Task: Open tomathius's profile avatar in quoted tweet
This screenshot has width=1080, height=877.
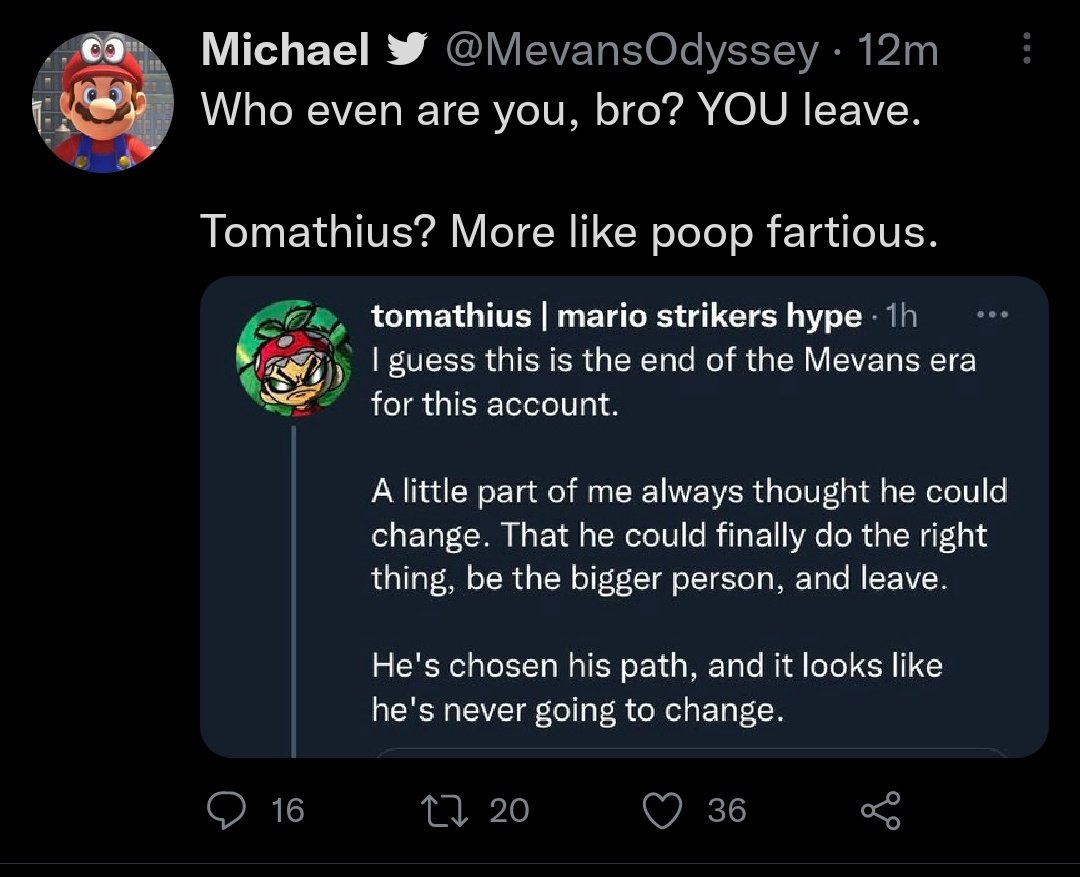Action: [290, 357]
